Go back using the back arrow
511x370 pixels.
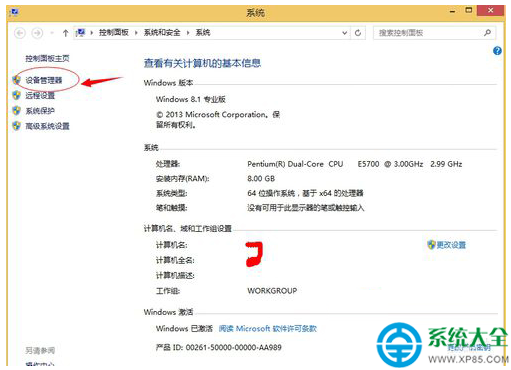tap(20, 33)
